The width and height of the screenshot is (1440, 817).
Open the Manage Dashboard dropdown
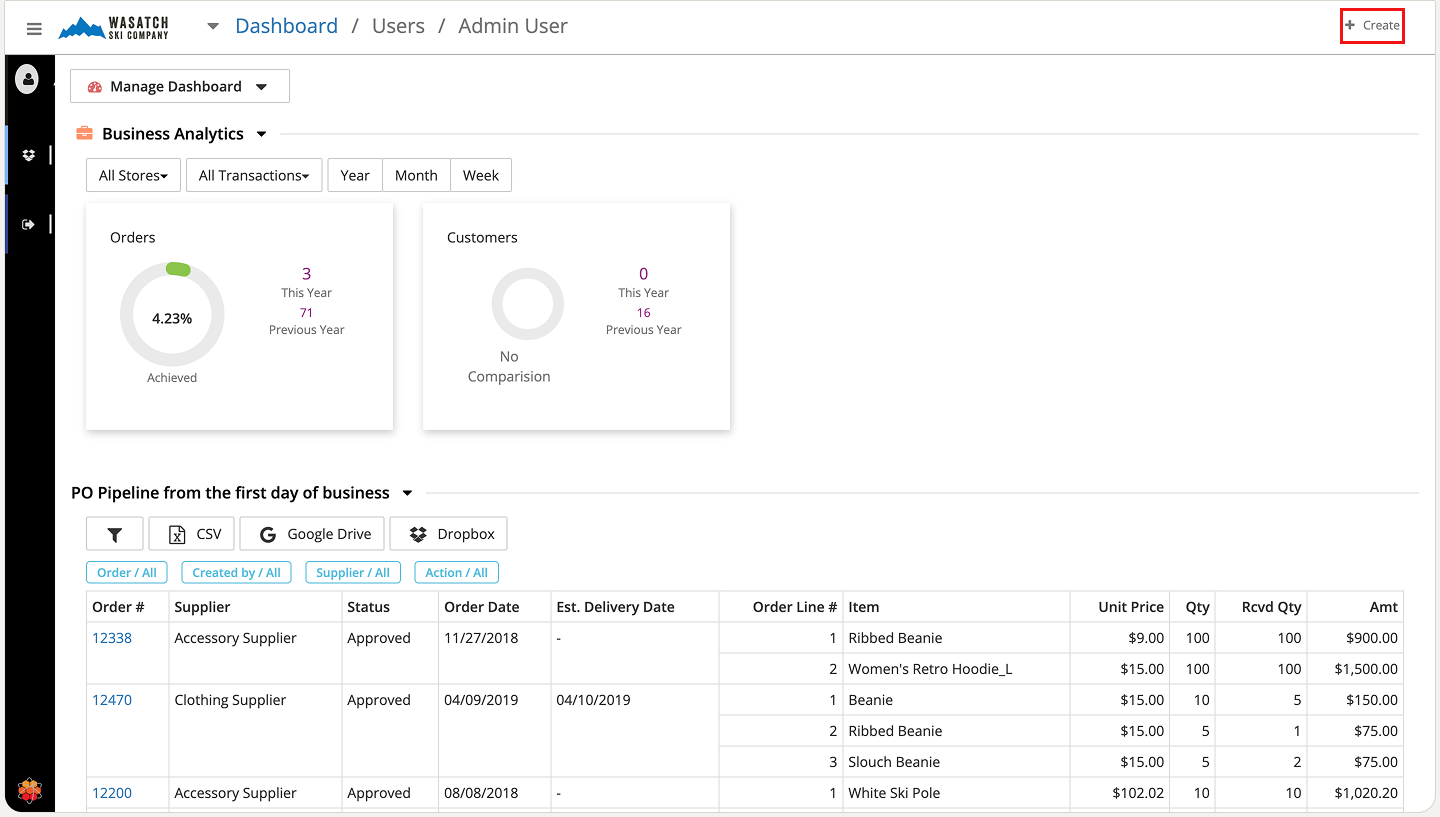point(180,86)
